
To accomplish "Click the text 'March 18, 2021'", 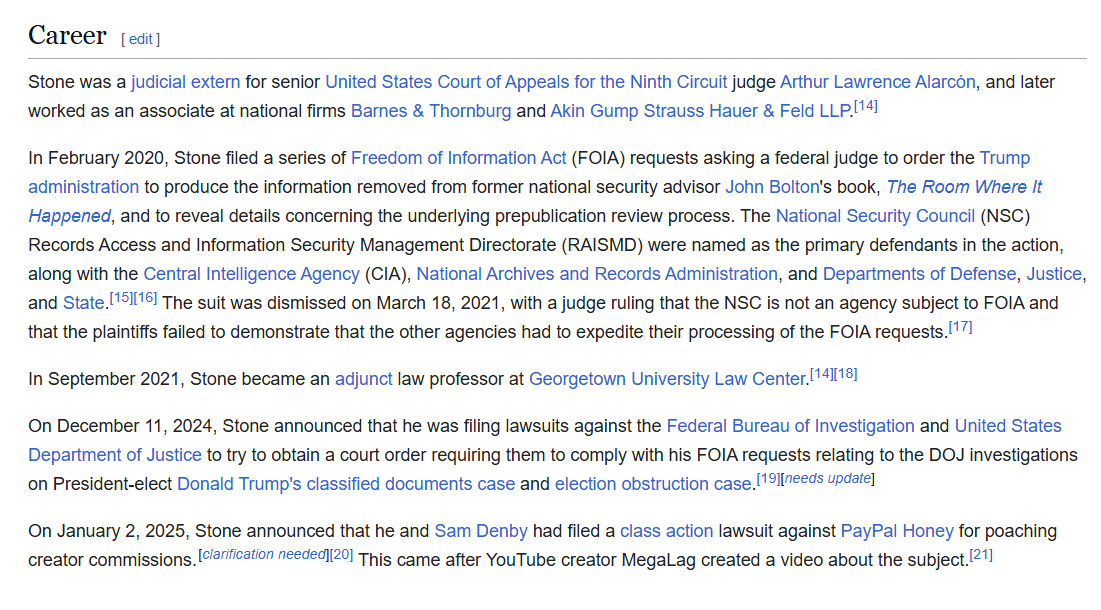I will tap(438, 303).
